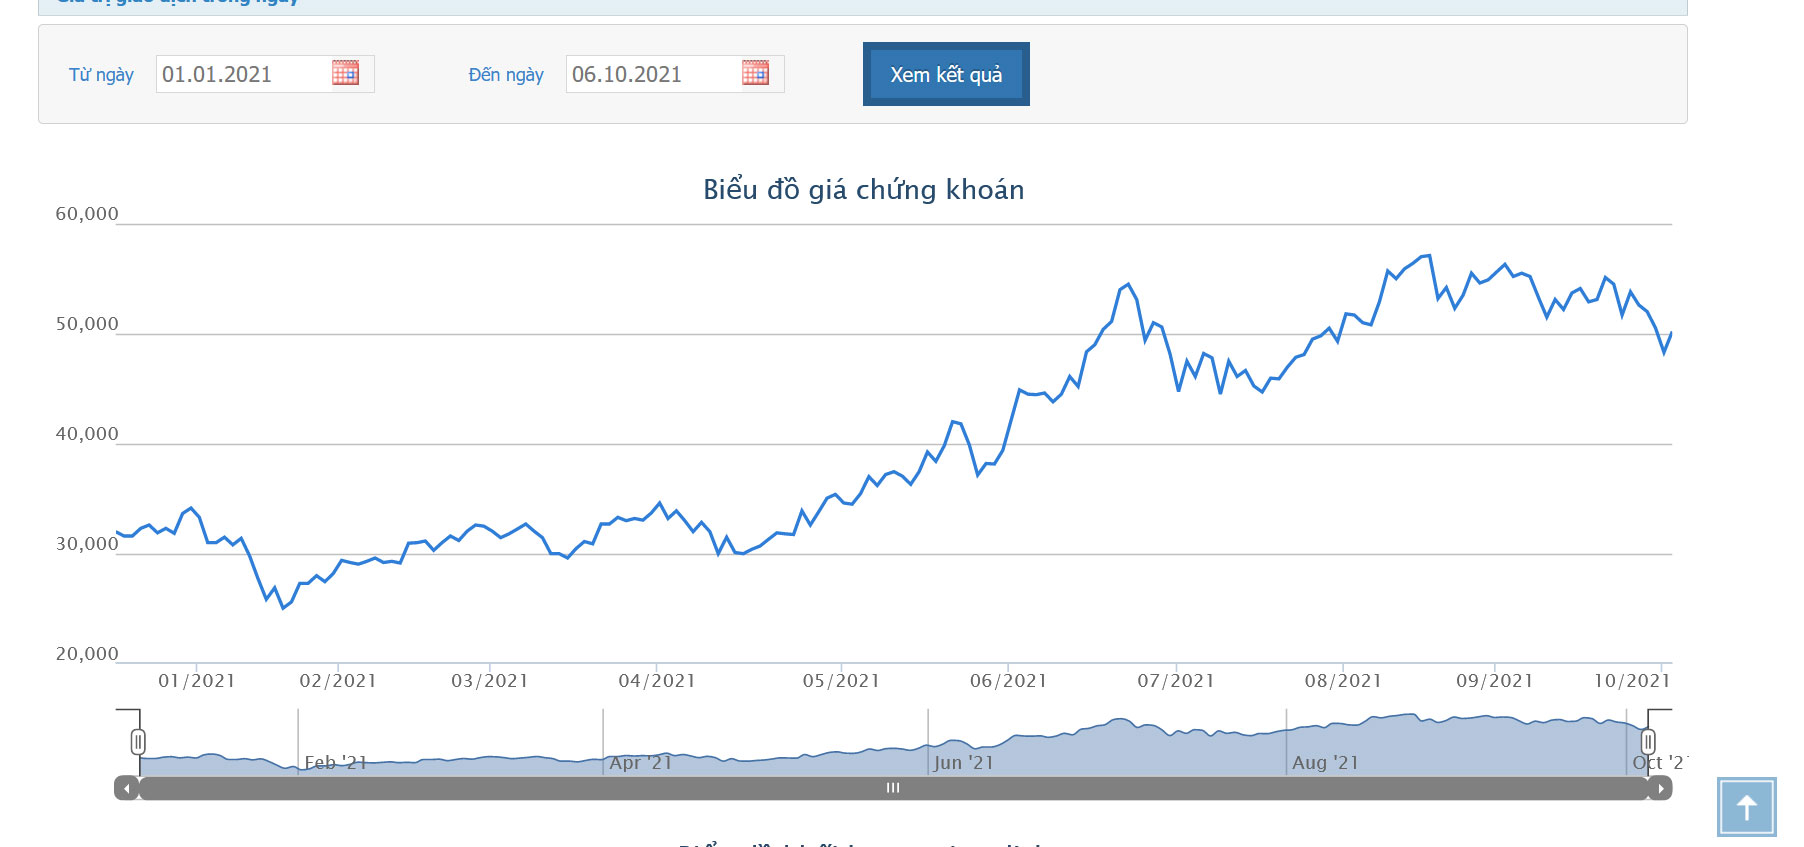Select the Apr '21 marker in navigator
This screenshot has width=1804, height=847.
point(640,763)
